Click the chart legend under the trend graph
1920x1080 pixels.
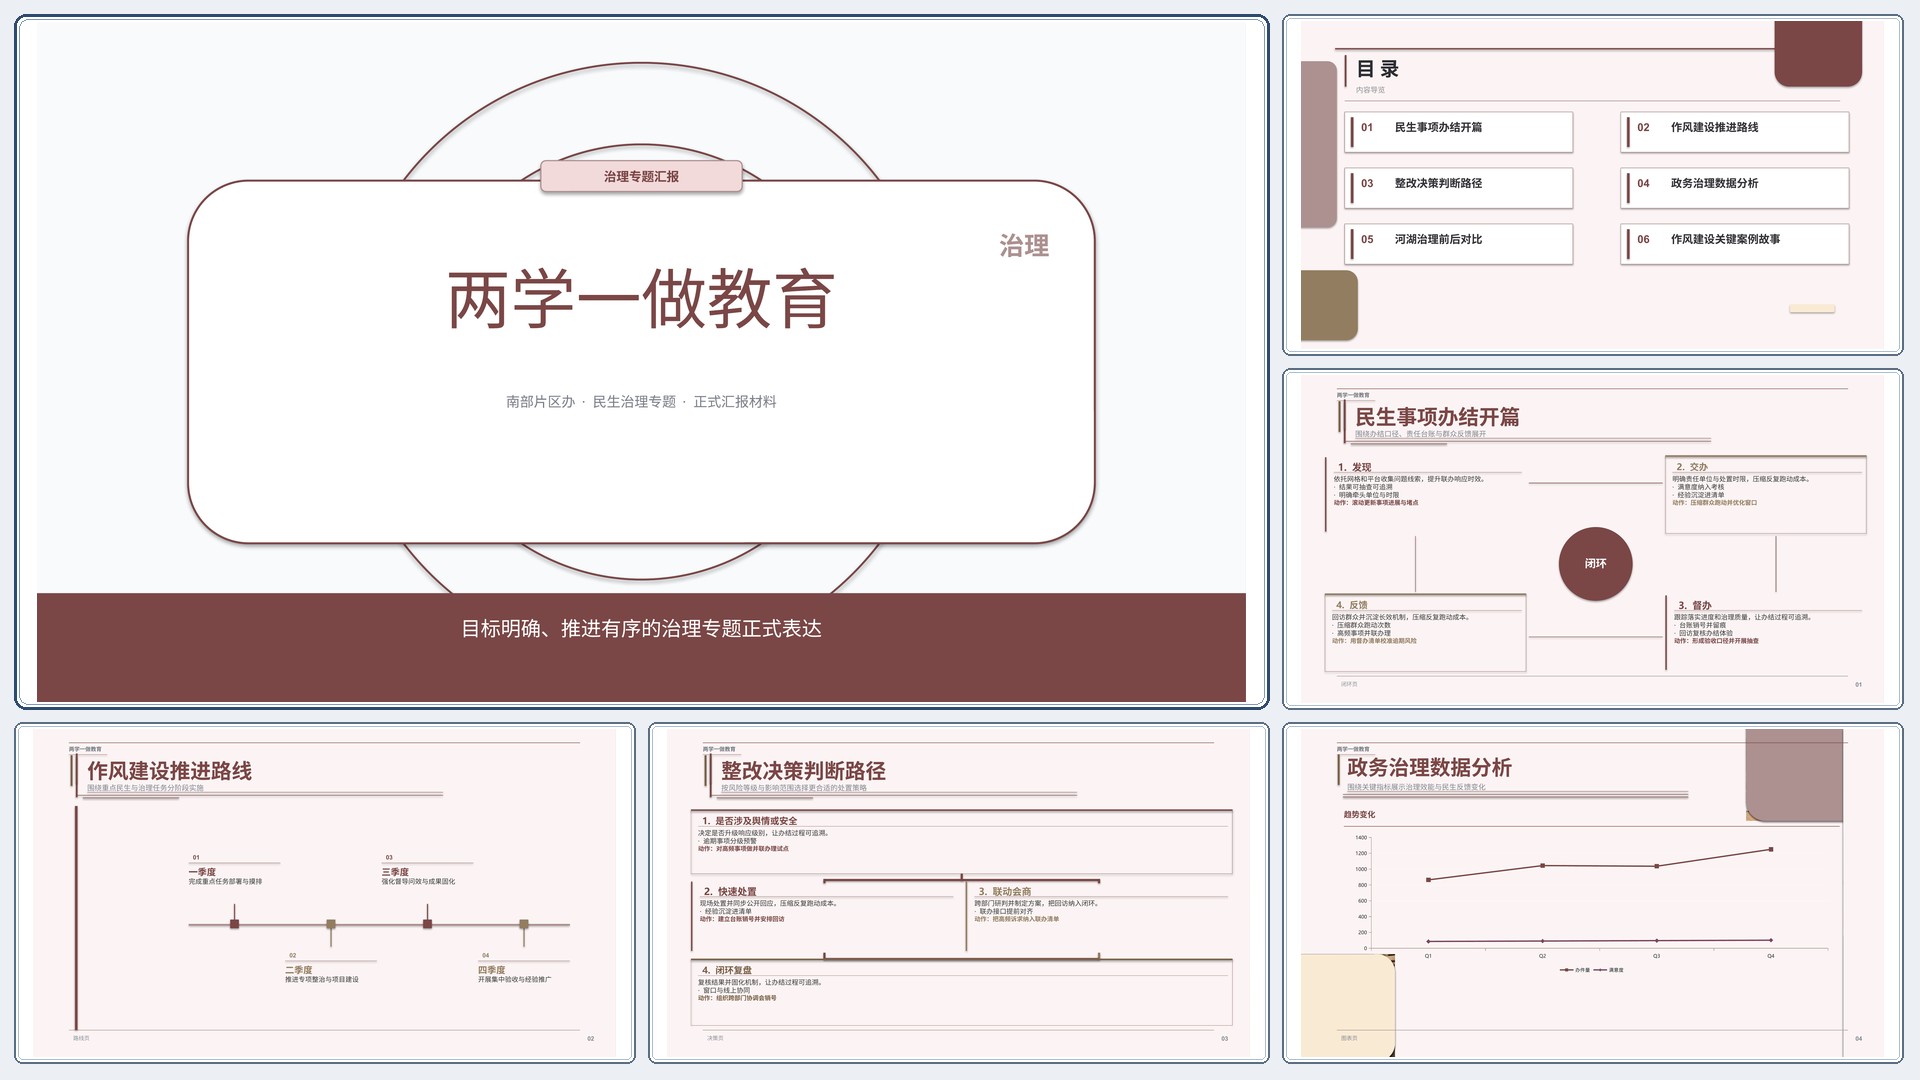(x=1592, y=969)
